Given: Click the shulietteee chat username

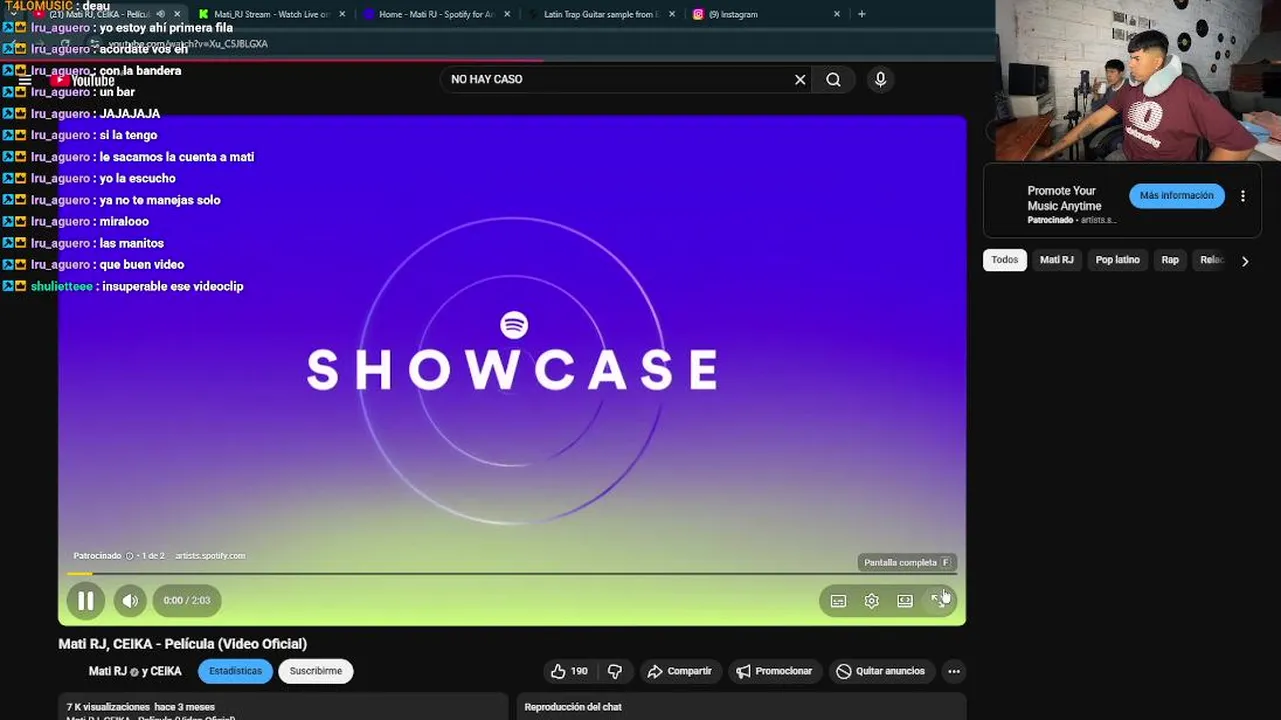Looking at the screenshot, I should [62, 286].
